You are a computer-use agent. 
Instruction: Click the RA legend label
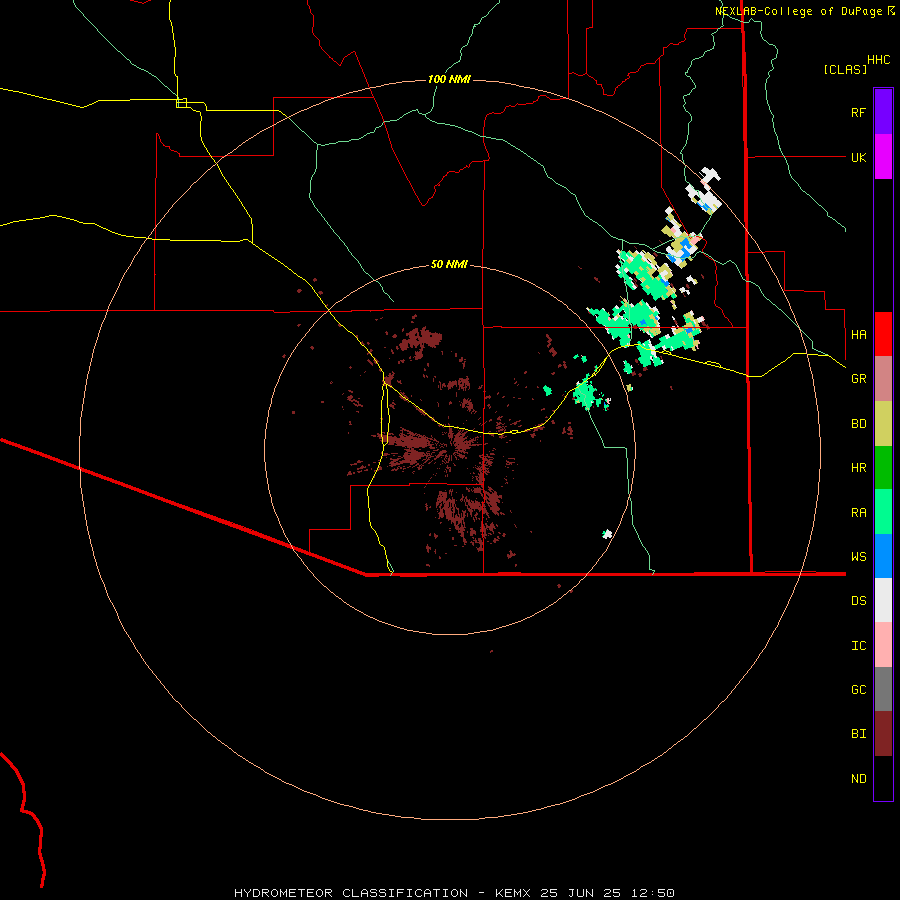[858, 513]
